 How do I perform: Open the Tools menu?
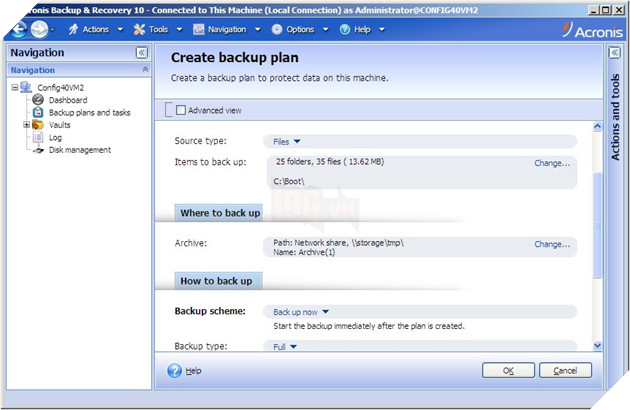(158, 29)
